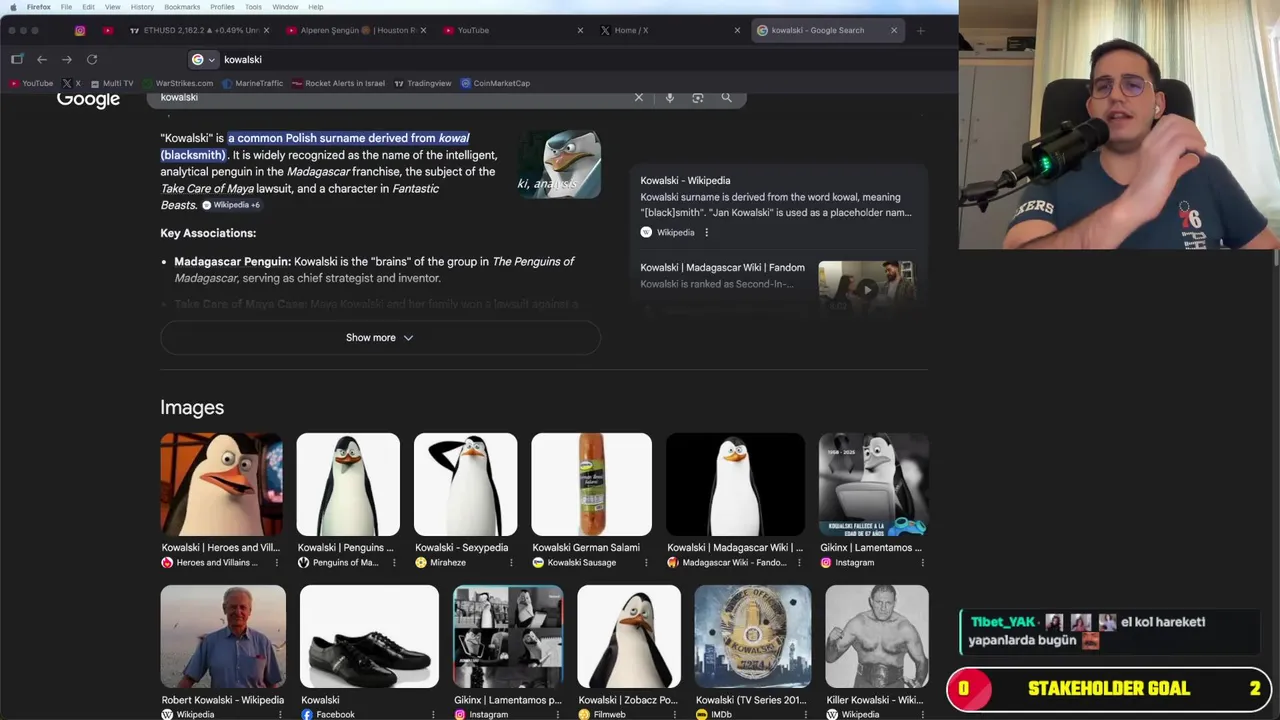Open the Kowalski Sexypedia image
This screenshot has height=720, width=1280.
[465, 485]
